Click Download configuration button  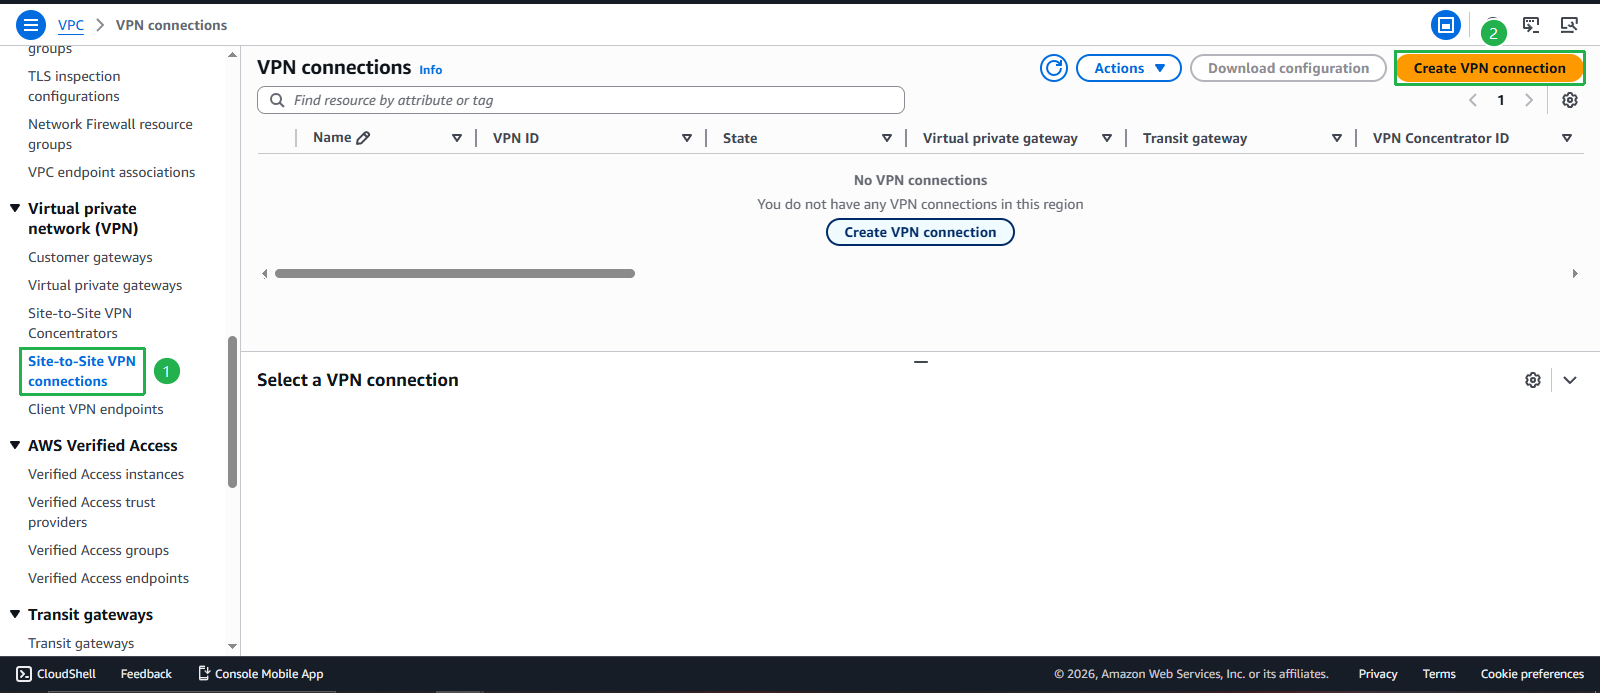(x=1288, y=68)
